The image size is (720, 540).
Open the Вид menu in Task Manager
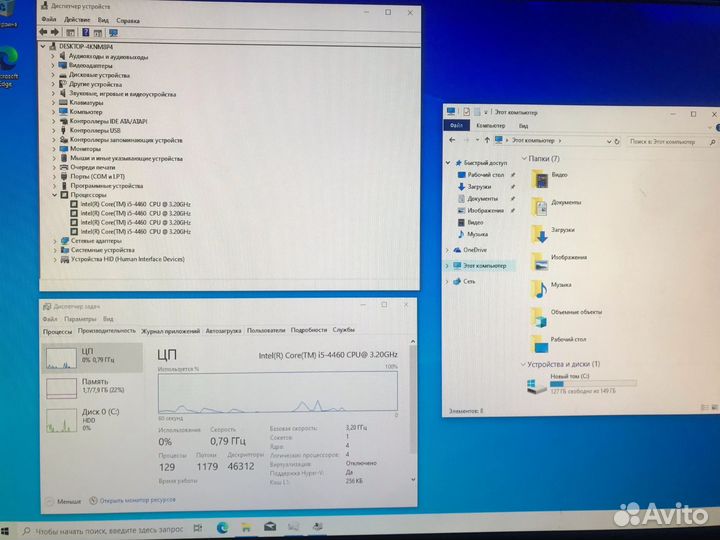[108, 319]
